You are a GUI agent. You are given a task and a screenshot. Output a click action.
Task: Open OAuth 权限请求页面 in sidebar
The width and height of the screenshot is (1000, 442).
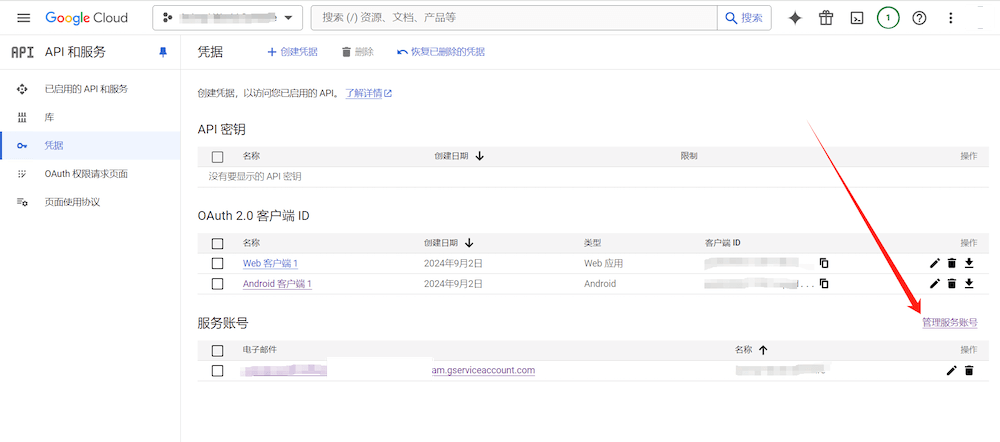(86, 174)
